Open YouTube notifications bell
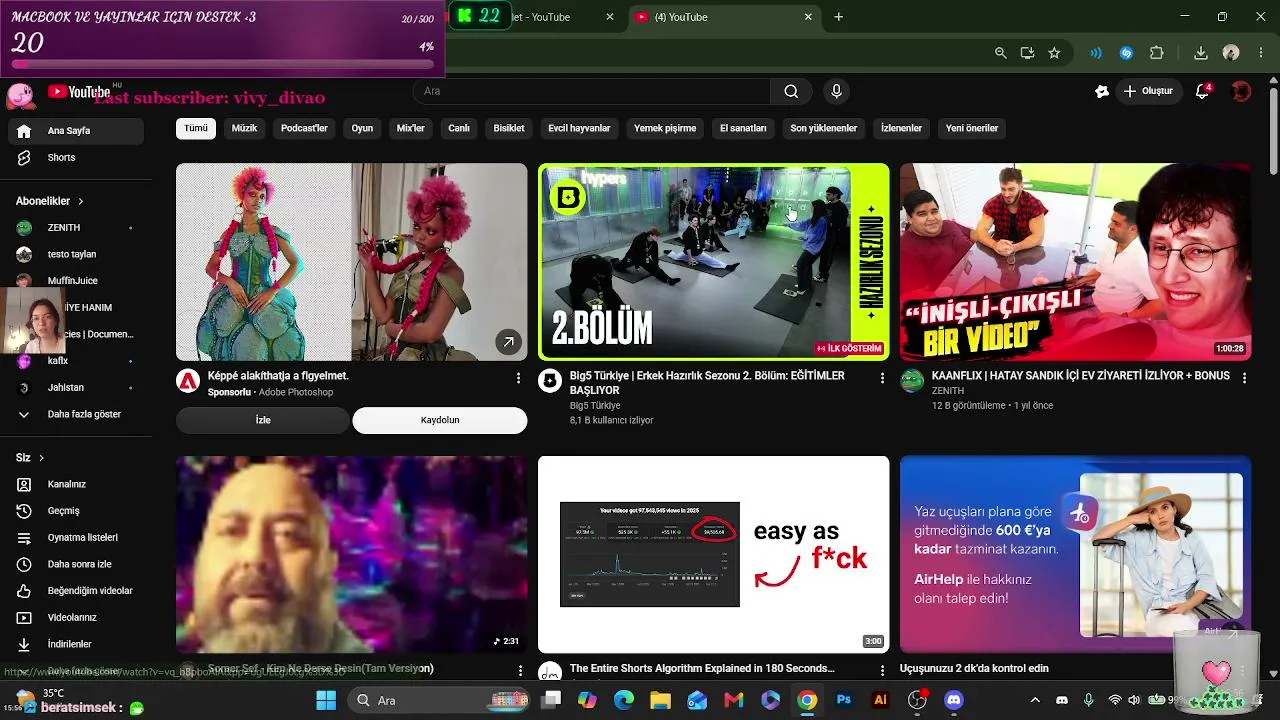 [x=1203, y=91]
